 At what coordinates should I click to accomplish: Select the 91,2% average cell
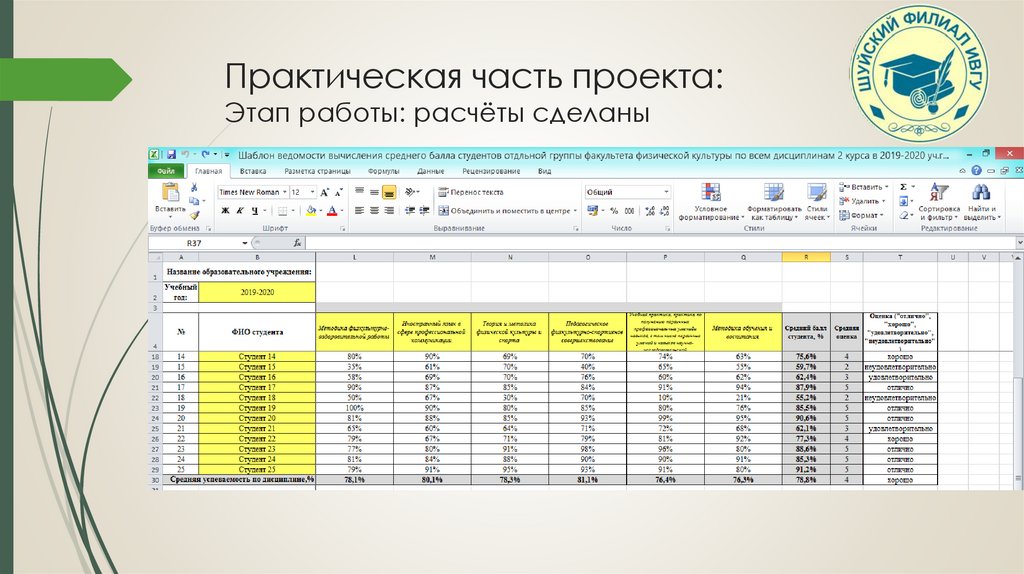pyautogui.click(x=806, y=470)
